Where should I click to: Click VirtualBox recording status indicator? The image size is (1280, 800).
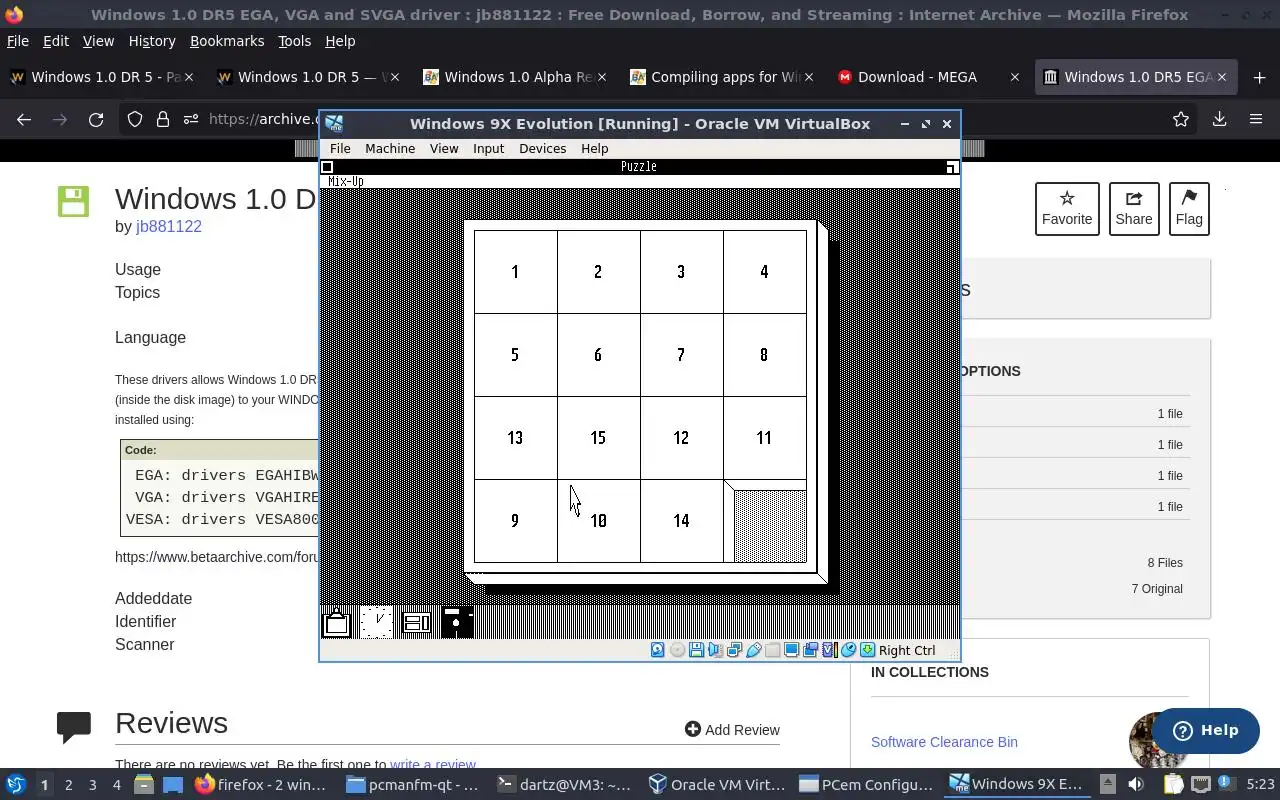810,650
